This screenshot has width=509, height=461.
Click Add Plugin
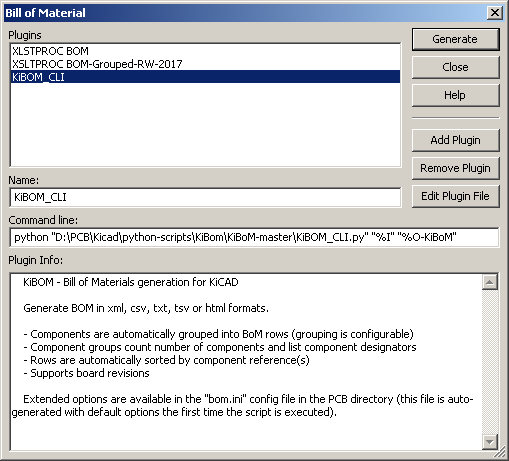point(455,140)
